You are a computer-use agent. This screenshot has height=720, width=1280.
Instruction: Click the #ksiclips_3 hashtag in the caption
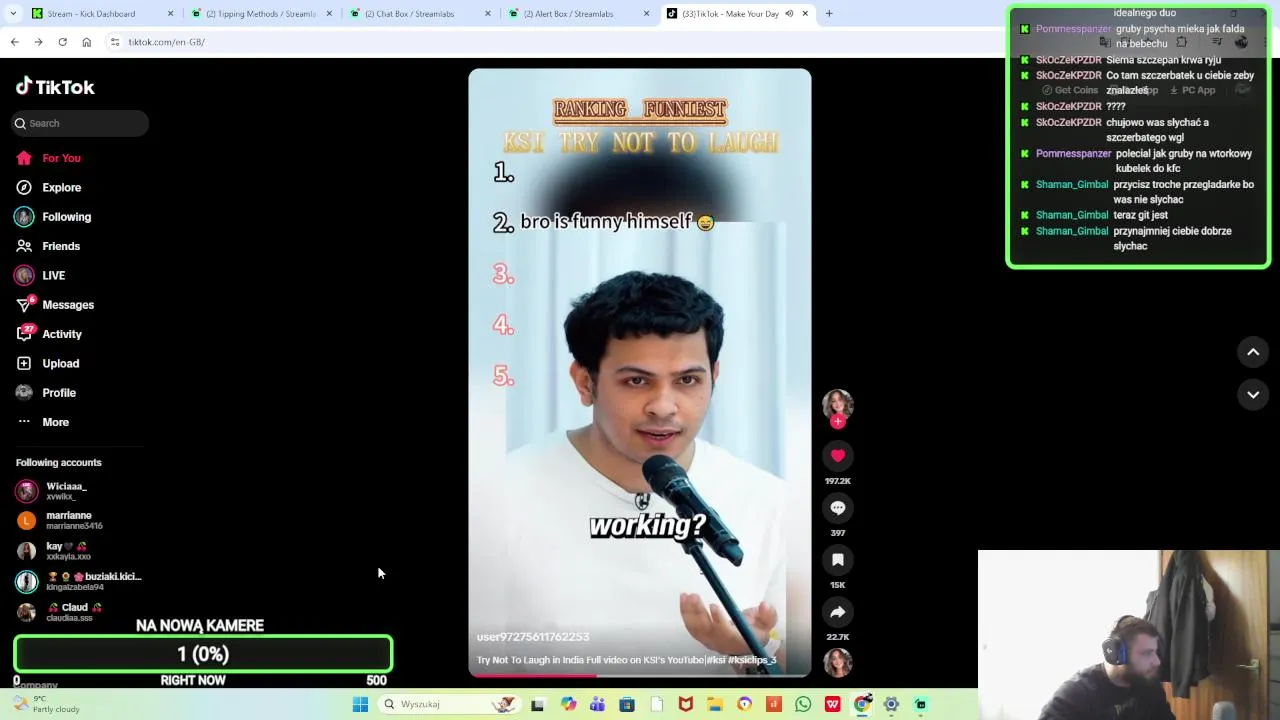pos(752,660)
